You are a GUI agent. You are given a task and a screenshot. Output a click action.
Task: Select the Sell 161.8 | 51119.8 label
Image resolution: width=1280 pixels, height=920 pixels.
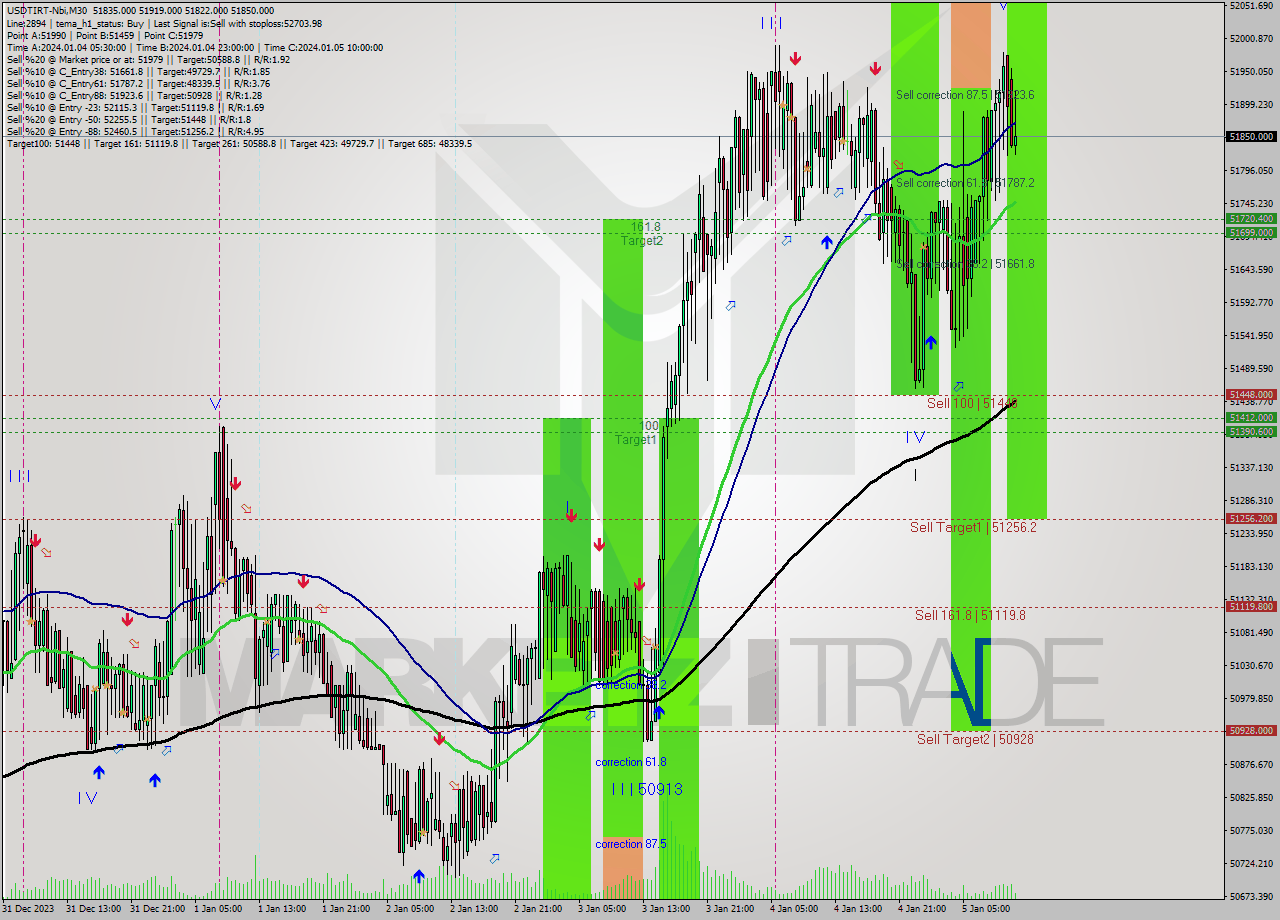click(x=970, y=615)
